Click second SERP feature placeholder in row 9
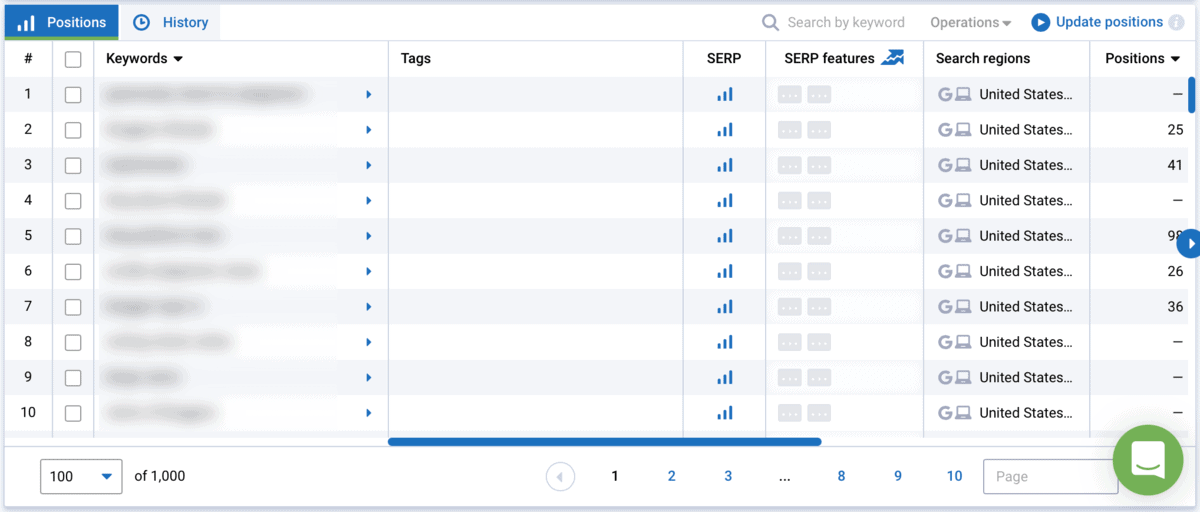 pos(819,378)
